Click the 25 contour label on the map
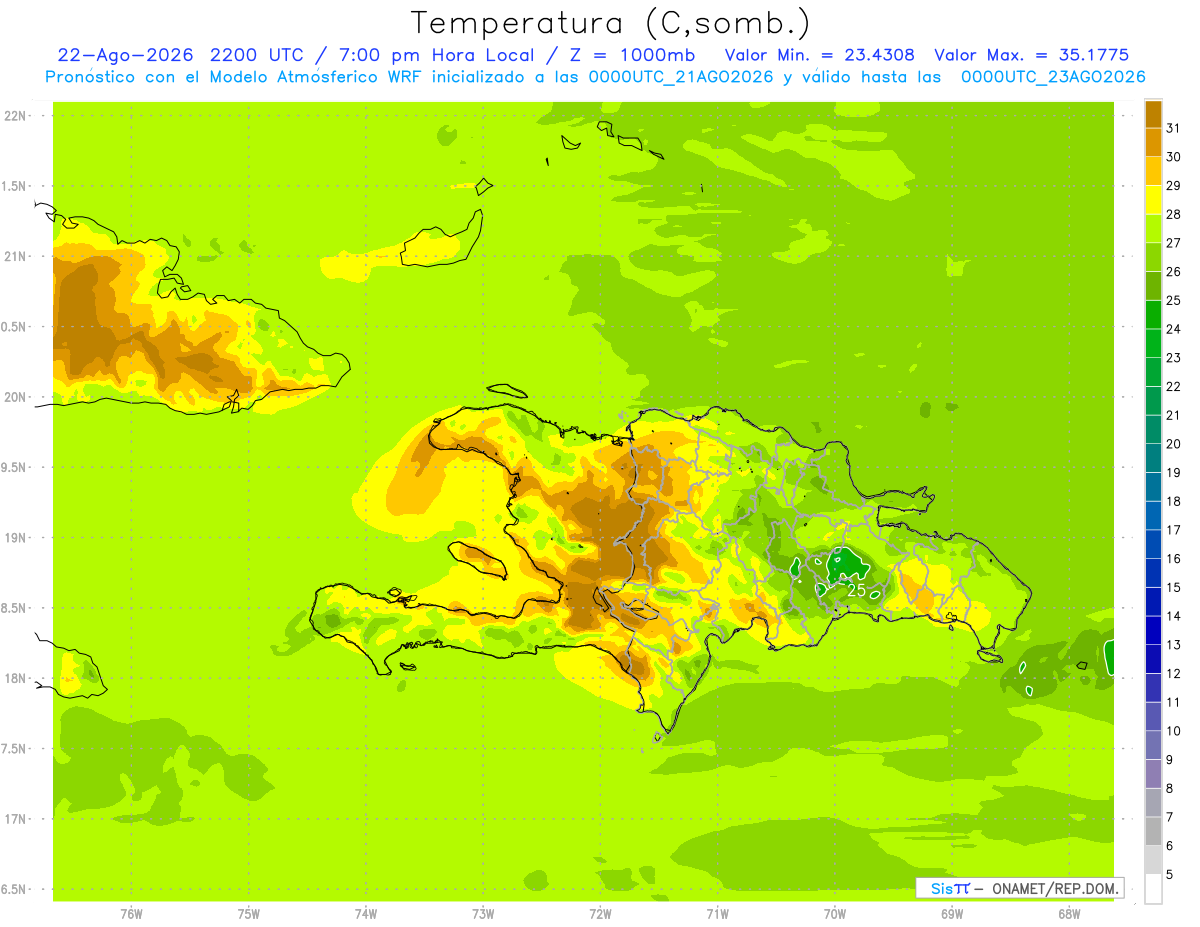1200x927 pixels. [x=856, y=590]
